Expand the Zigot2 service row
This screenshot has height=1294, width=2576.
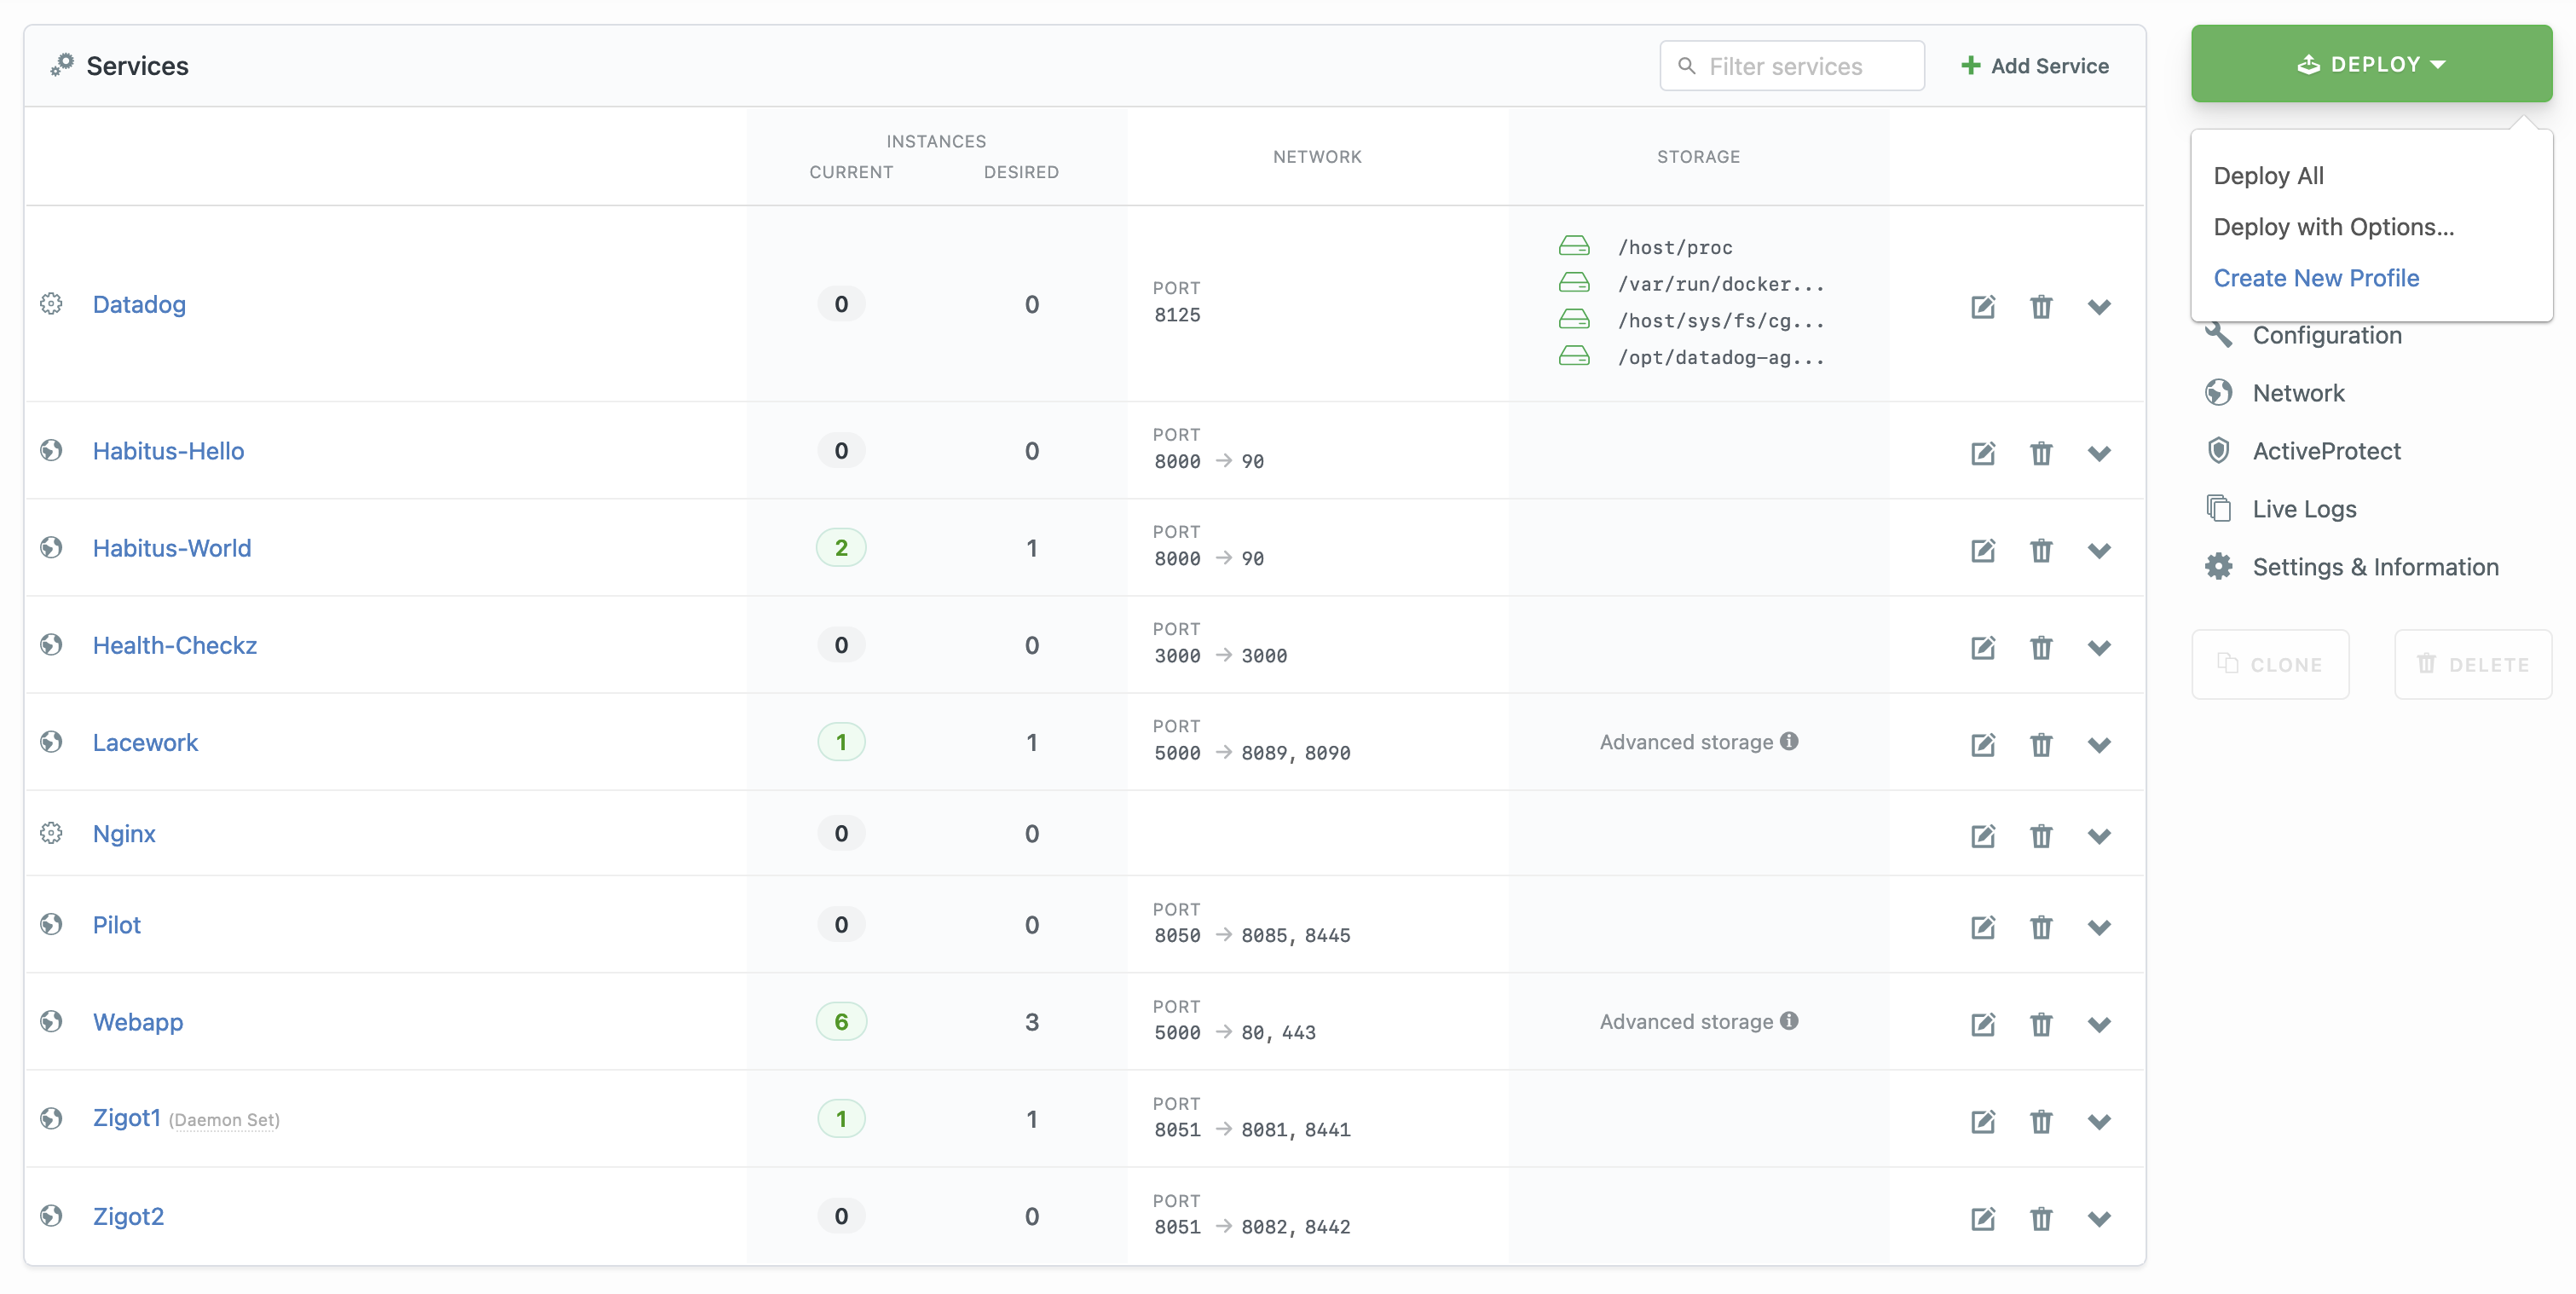[x=2100, y=1218]
